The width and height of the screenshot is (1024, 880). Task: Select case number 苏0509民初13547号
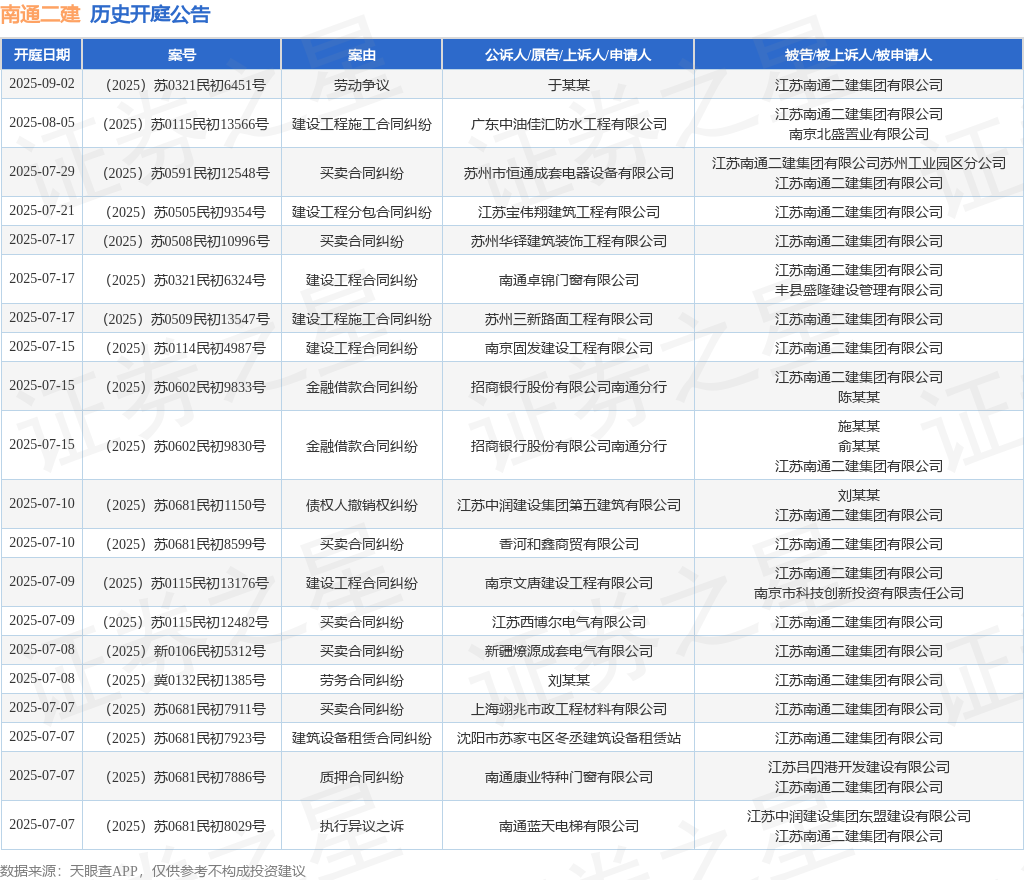[185, 319]
